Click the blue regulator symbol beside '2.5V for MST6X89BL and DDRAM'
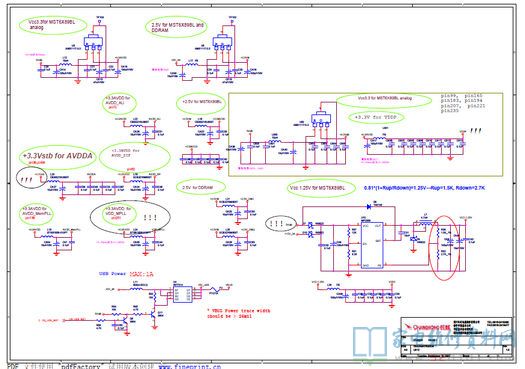This screenshot has height=369, width=525. tap(222, 42)
